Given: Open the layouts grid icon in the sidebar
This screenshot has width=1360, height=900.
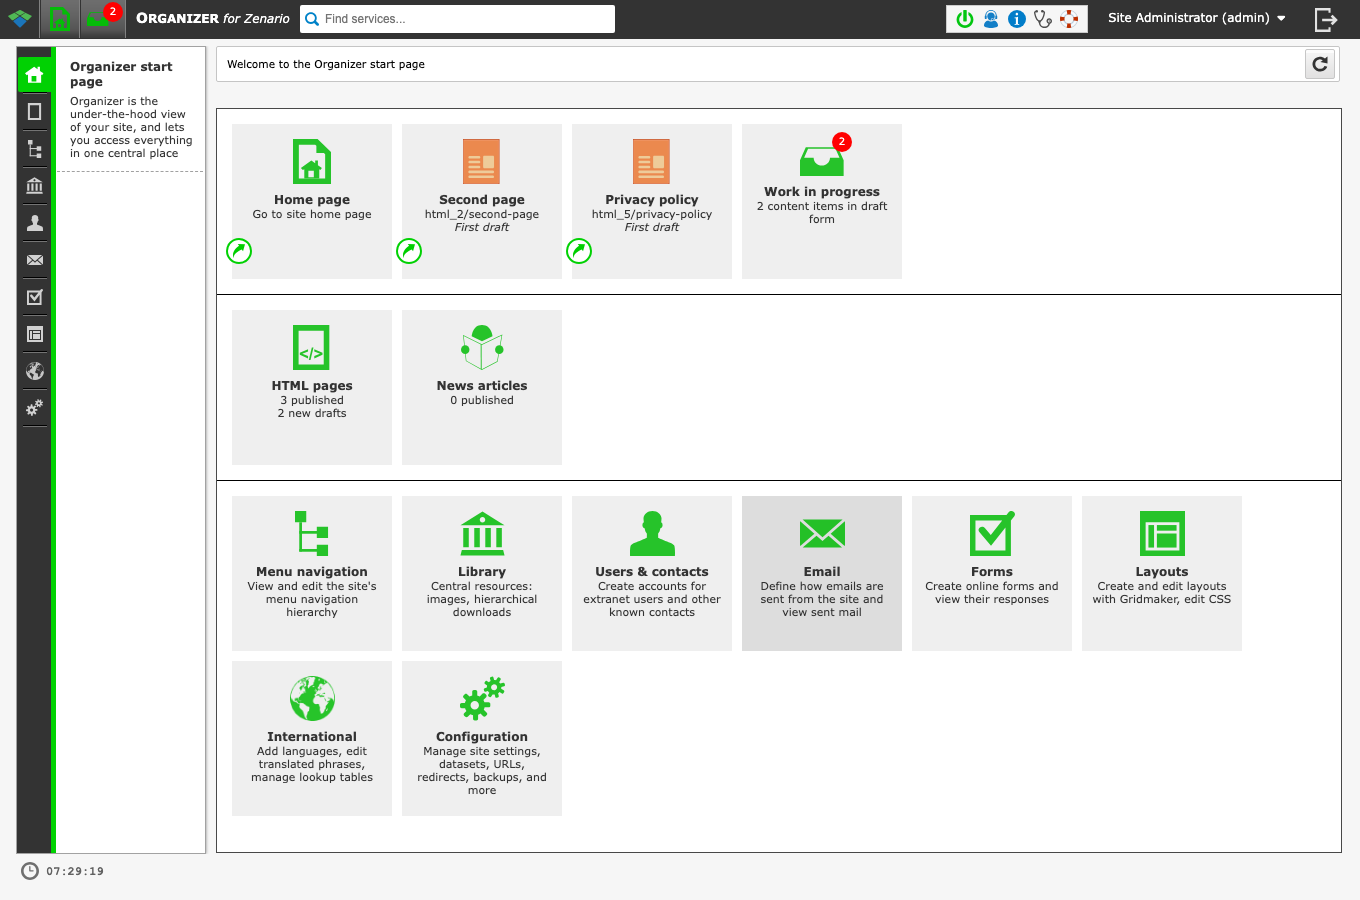Looking at the screenshot, I should pyautogui.click(x=35, y=334).
